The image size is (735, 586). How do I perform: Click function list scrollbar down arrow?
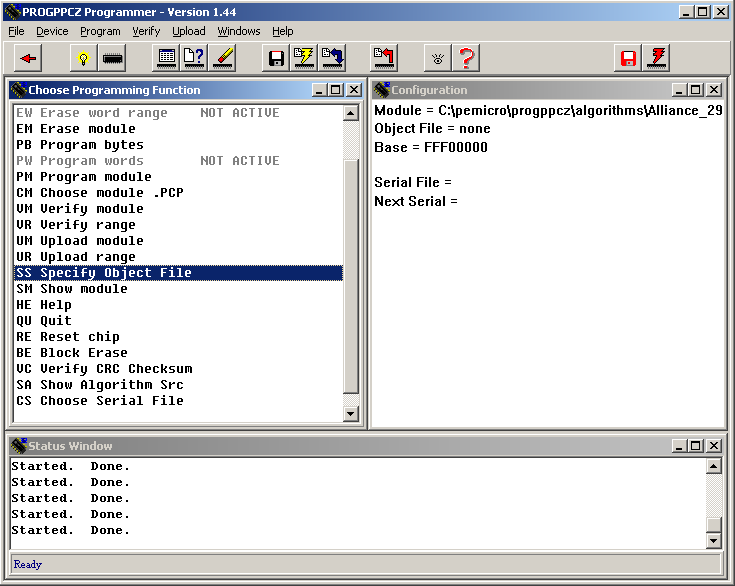(x=351, y=413)
